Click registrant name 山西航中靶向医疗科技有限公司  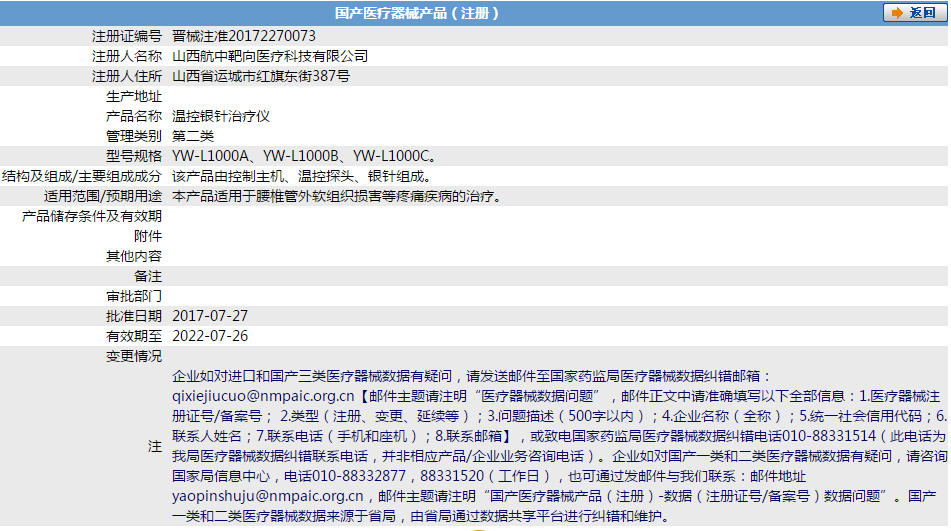pyautogui.click(x=270, y=56)
